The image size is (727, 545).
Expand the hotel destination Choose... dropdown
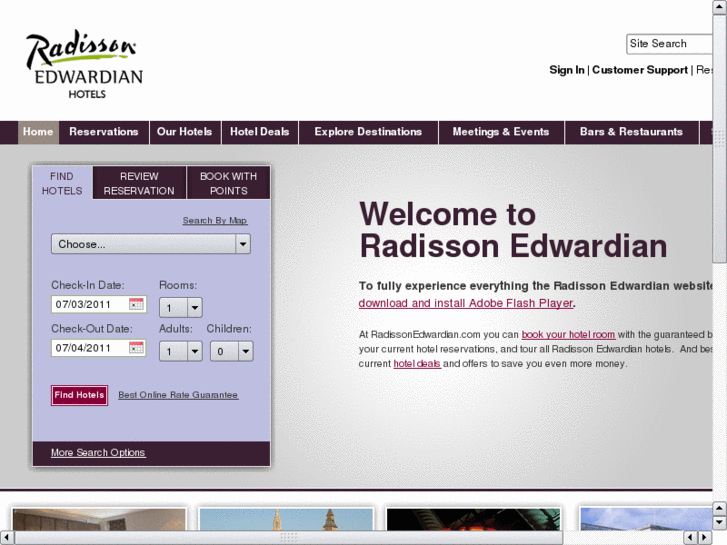[x=151, y=244]
